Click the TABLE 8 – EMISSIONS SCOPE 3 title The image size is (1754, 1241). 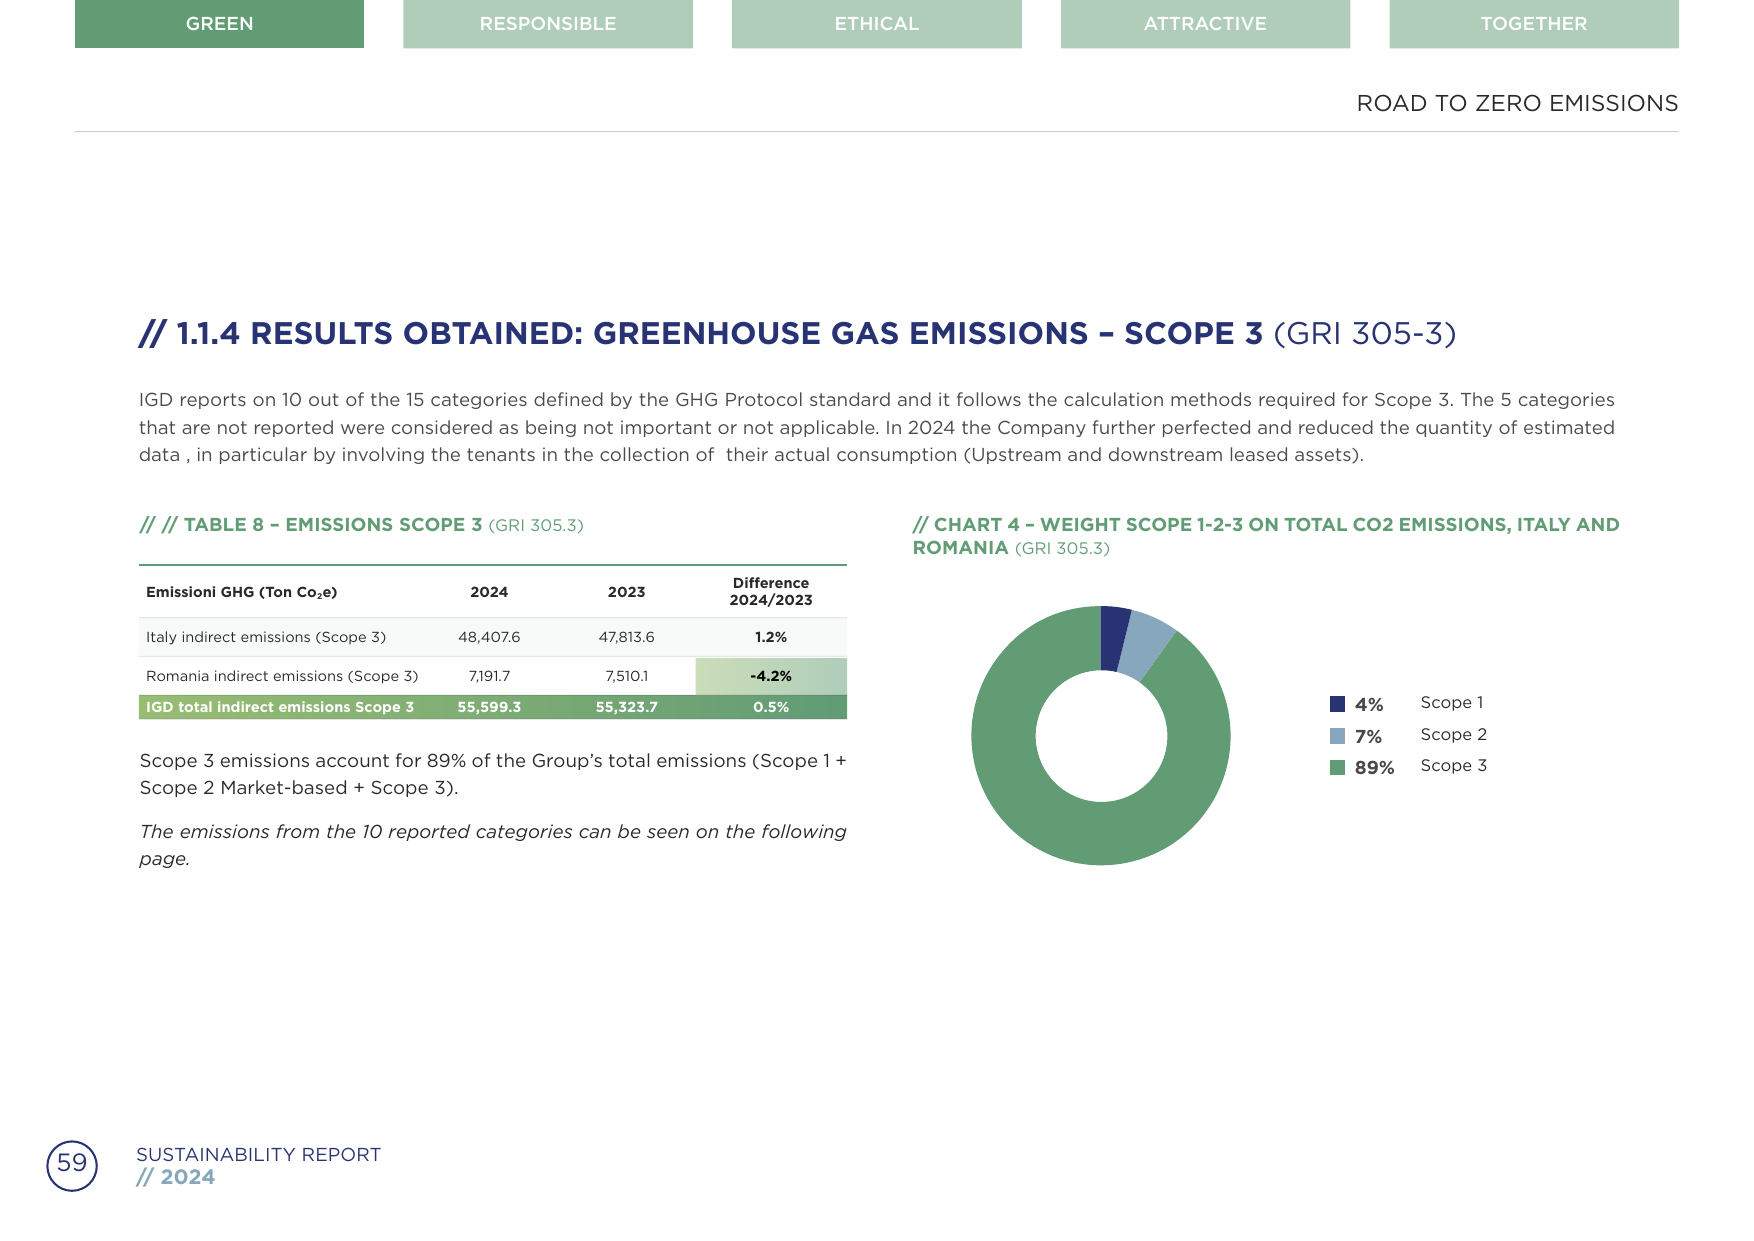pos(361,525)
